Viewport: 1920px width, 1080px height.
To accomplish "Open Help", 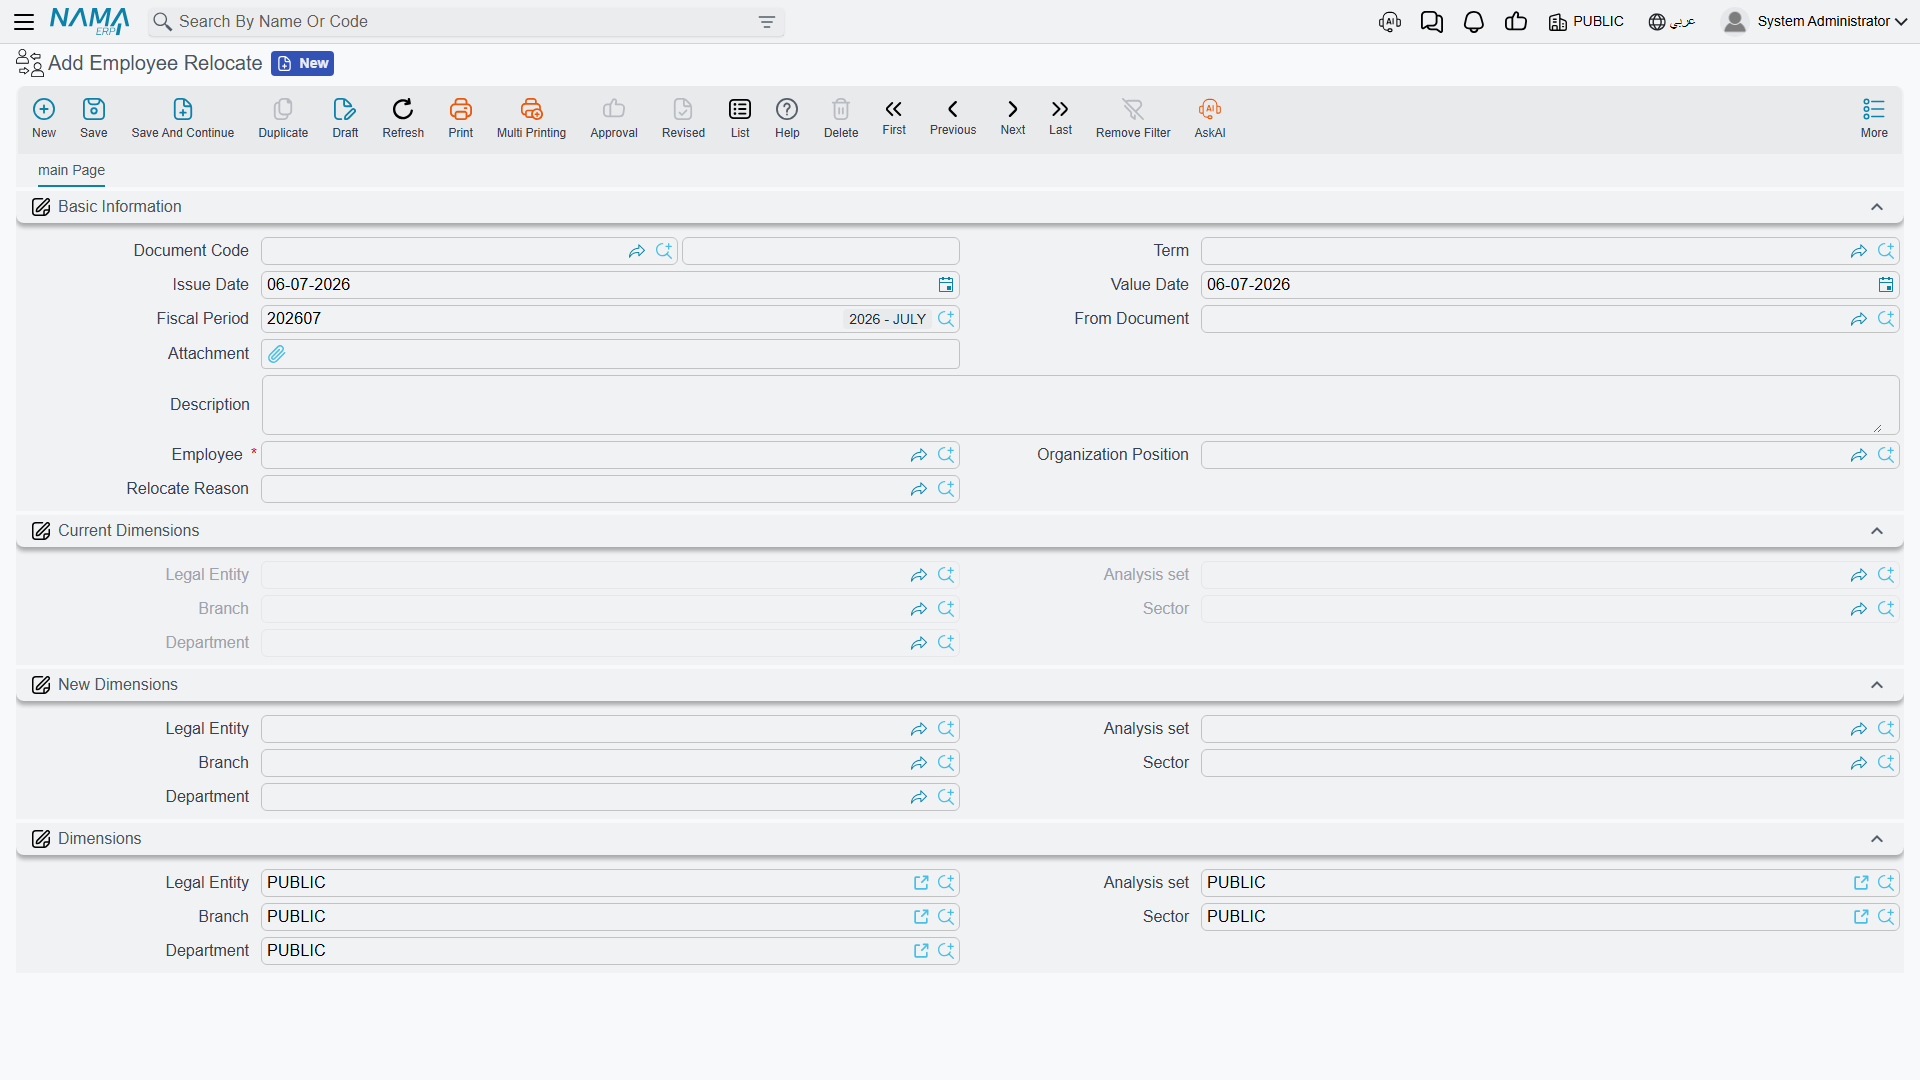I will [787, 118].
